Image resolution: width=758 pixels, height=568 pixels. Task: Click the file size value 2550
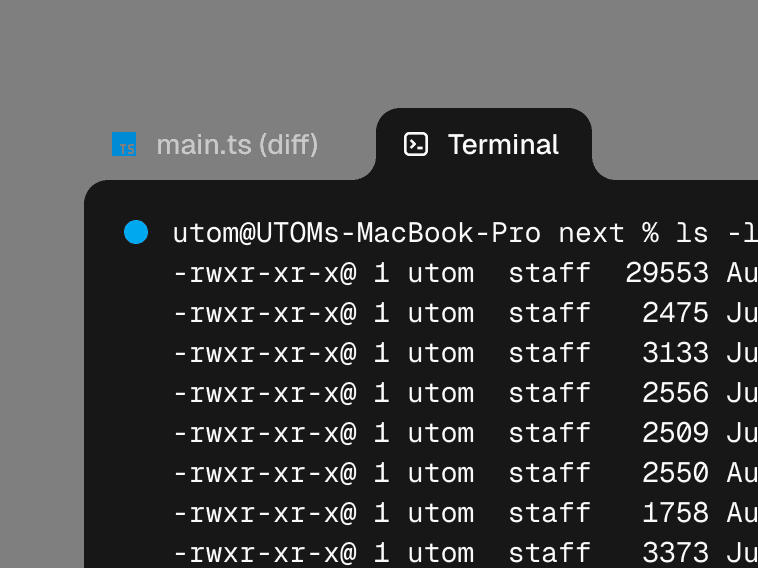tap(675, 473)
